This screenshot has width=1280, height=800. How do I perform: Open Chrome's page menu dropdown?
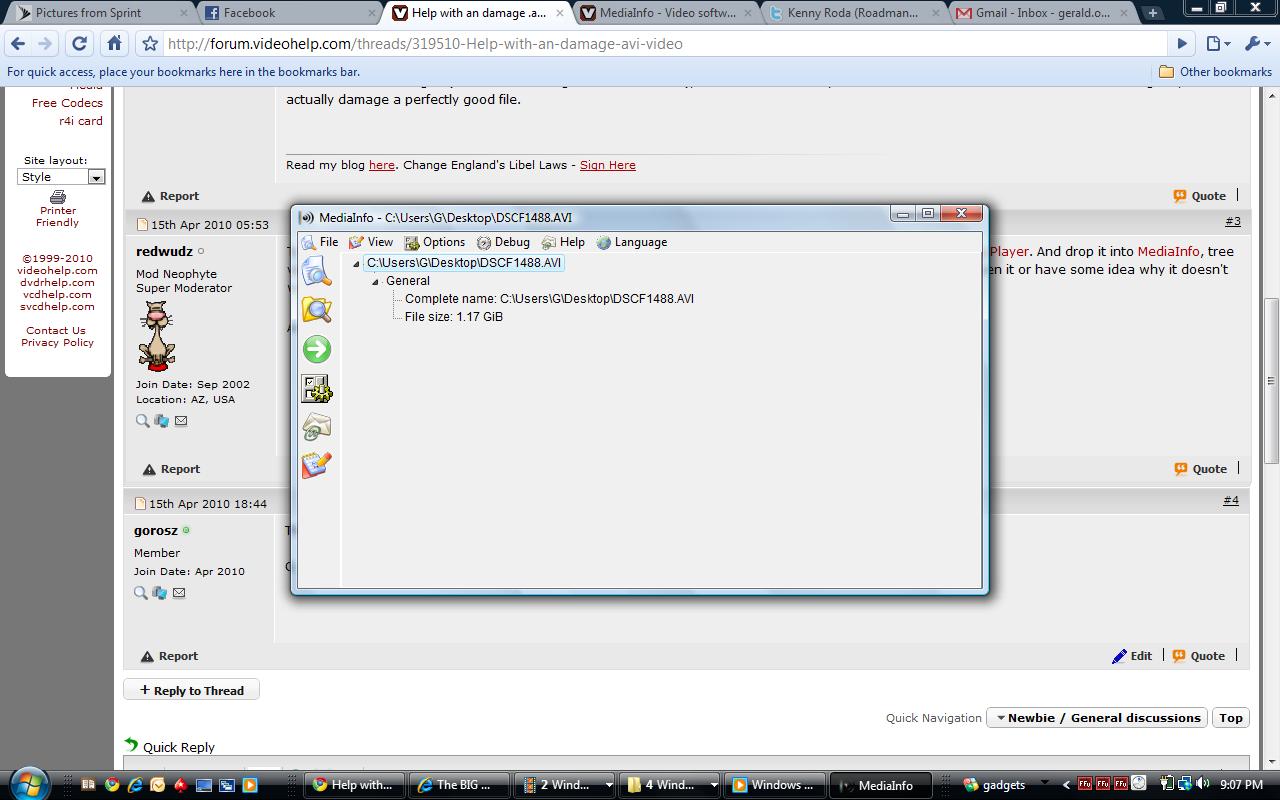[1217, 44]
